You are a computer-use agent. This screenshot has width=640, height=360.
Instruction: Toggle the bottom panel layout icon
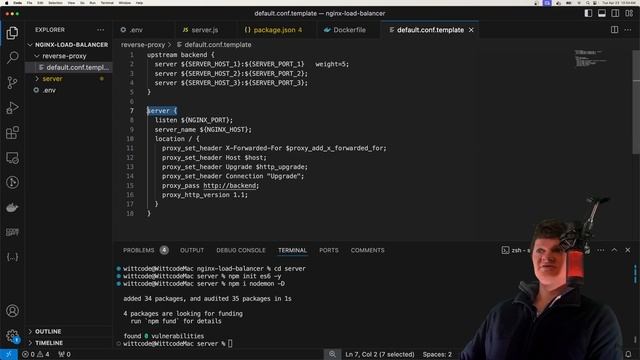coord(602,13)
